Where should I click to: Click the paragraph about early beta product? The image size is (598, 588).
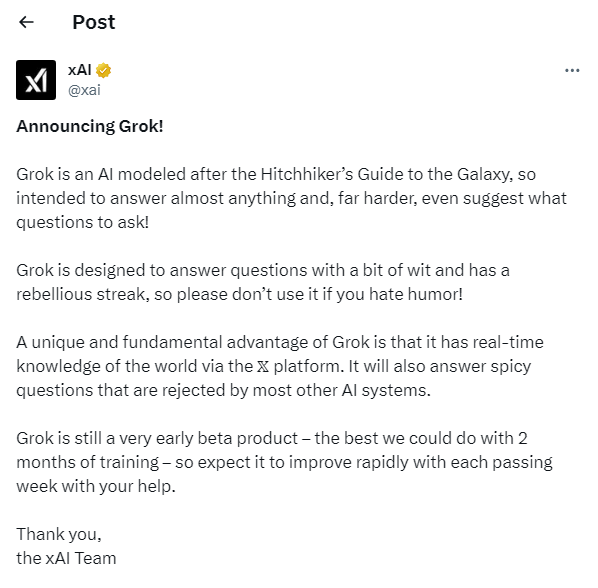coord(284,462)
